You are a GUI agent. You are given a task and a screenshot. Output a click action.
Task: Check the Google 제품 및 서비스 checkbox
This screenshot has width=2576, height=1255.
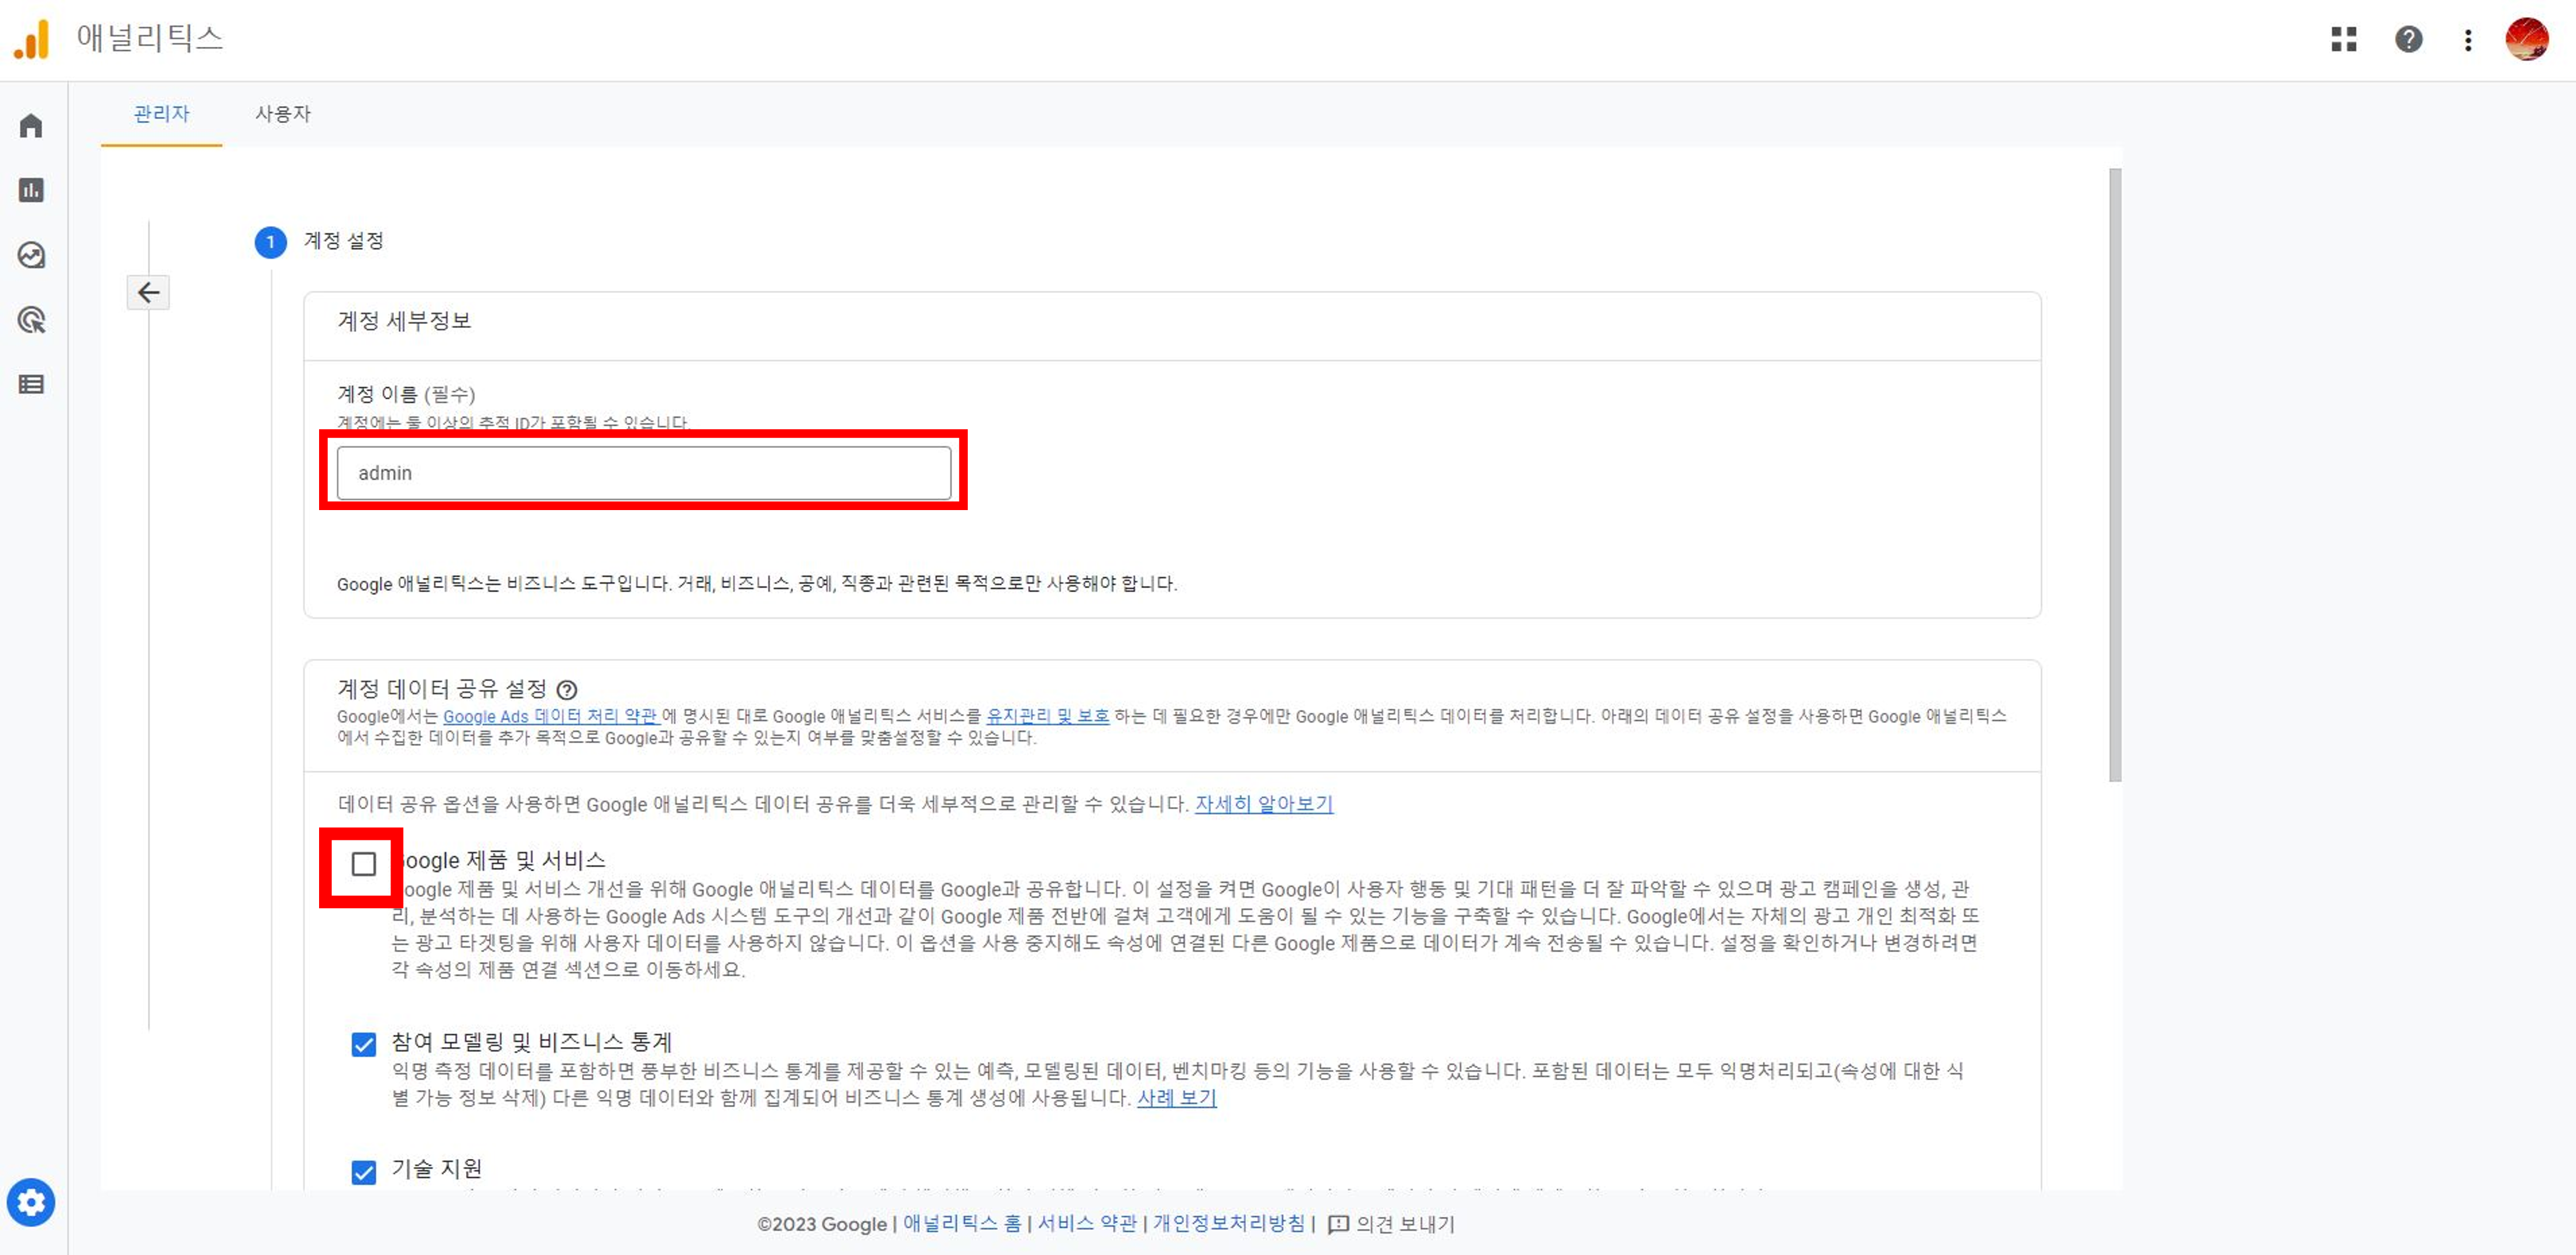364,864
